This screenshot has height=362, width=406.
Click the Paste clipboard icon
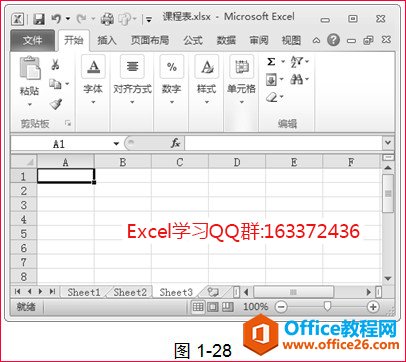click(x=30, y=68)
